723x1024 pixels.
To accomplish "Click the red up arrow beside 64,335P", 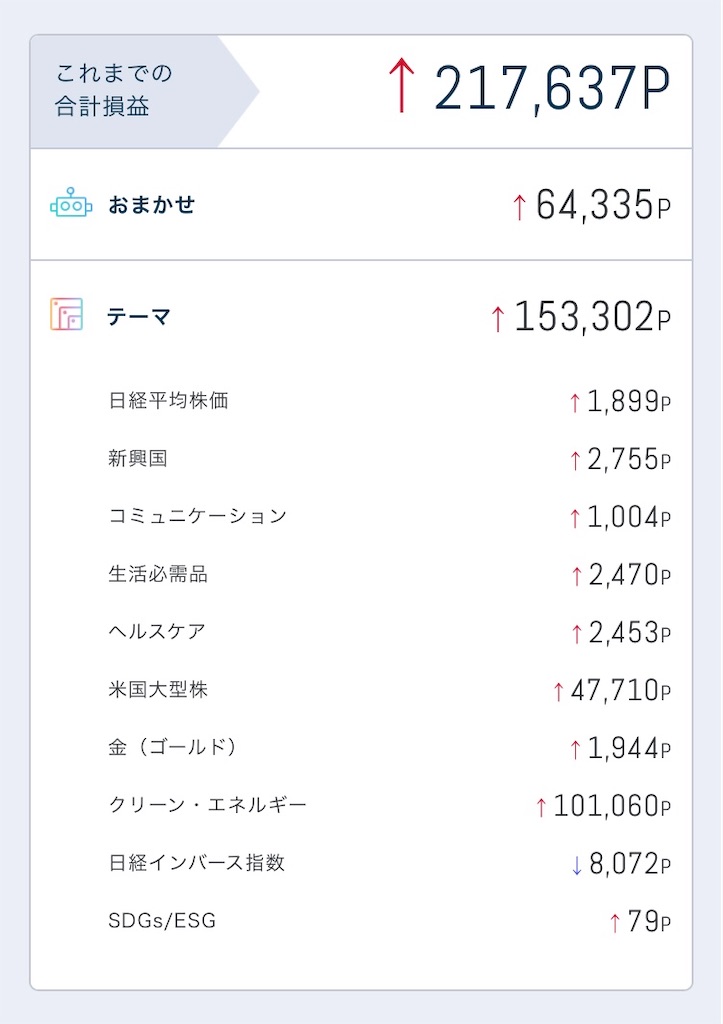I will 519,207.
